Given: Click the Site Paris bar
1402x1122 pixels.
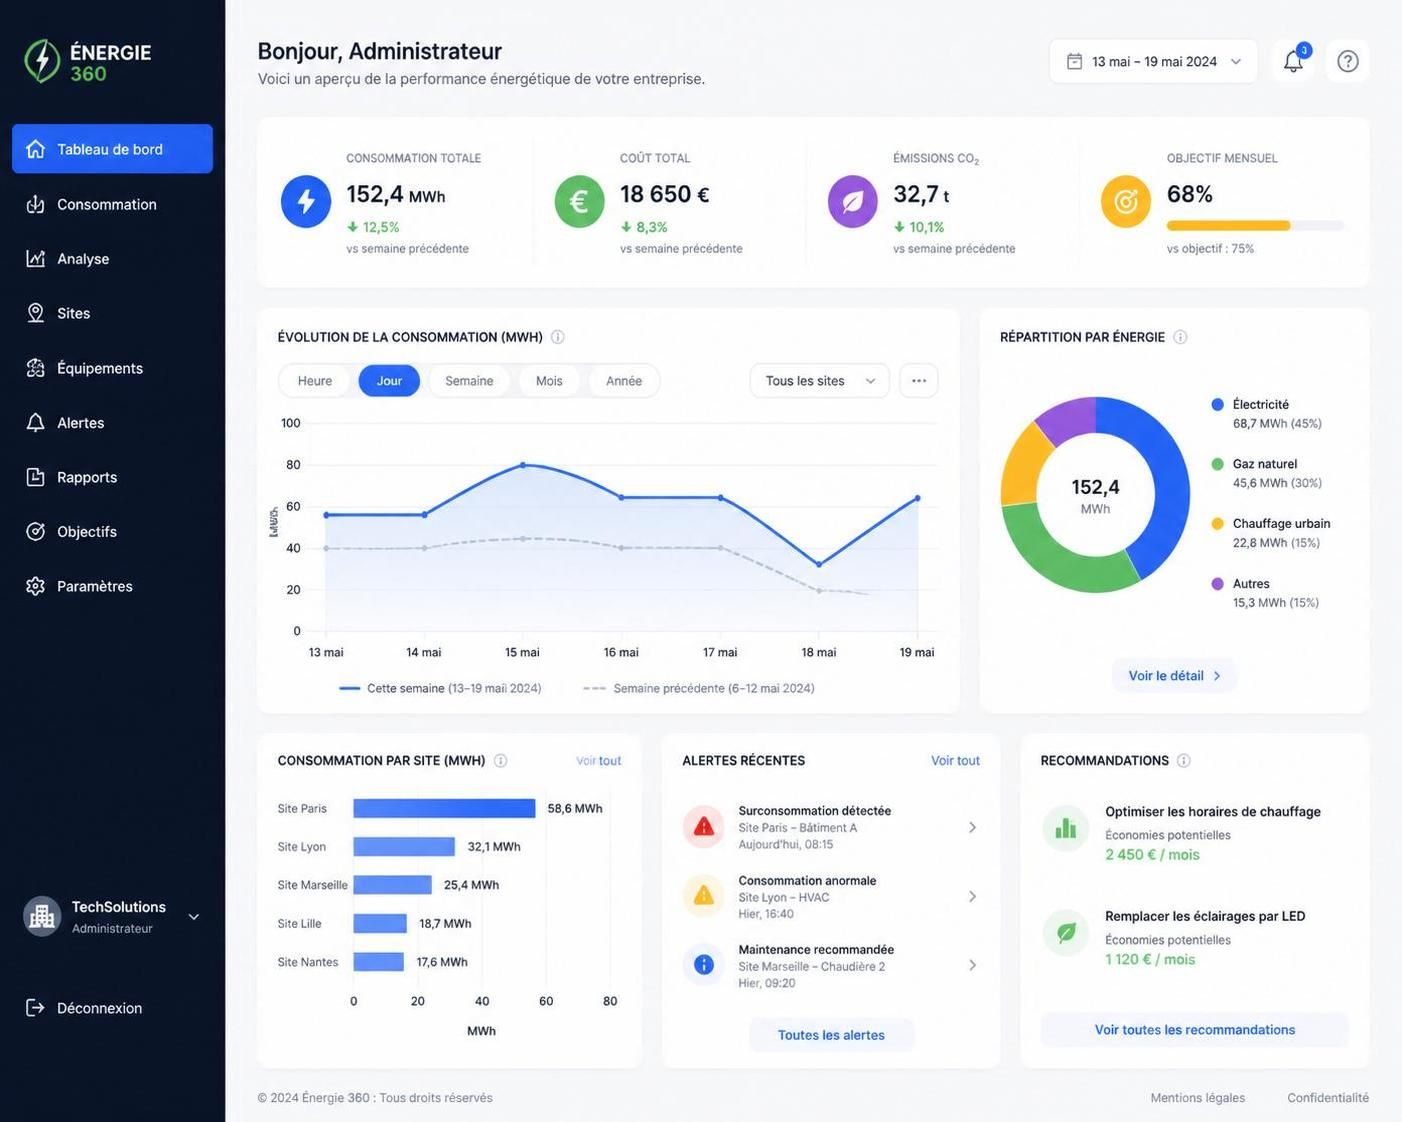Looking at the screenshot, I should (444, 808).
